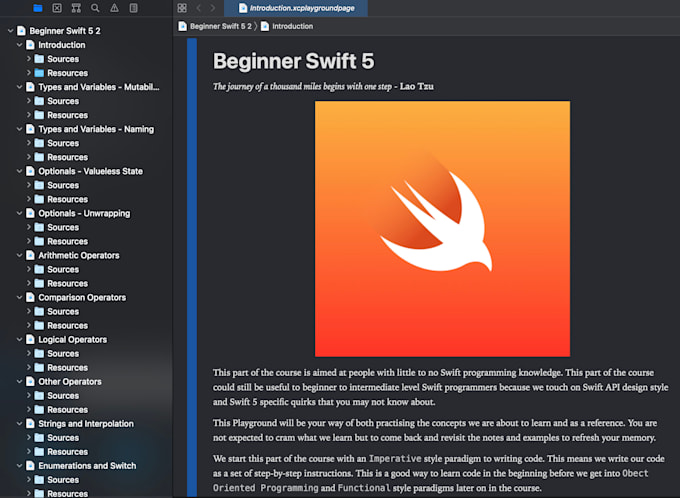This screenshot has height=498, width=680.
Task: Collapse Optionals - Unwrapping node
Action: [x=19, y=213]
